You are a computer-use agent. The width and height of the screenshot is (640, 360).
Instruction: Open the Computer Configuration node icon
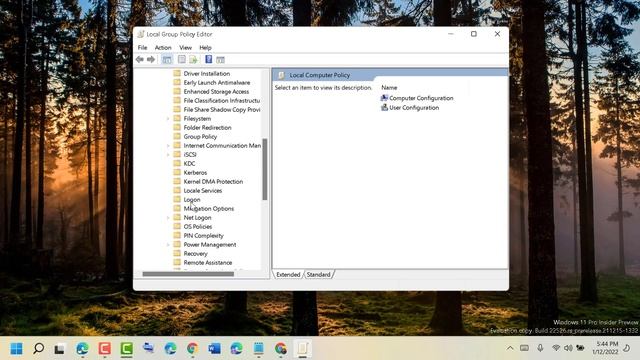pyautogui.click(x=384, y=98)
